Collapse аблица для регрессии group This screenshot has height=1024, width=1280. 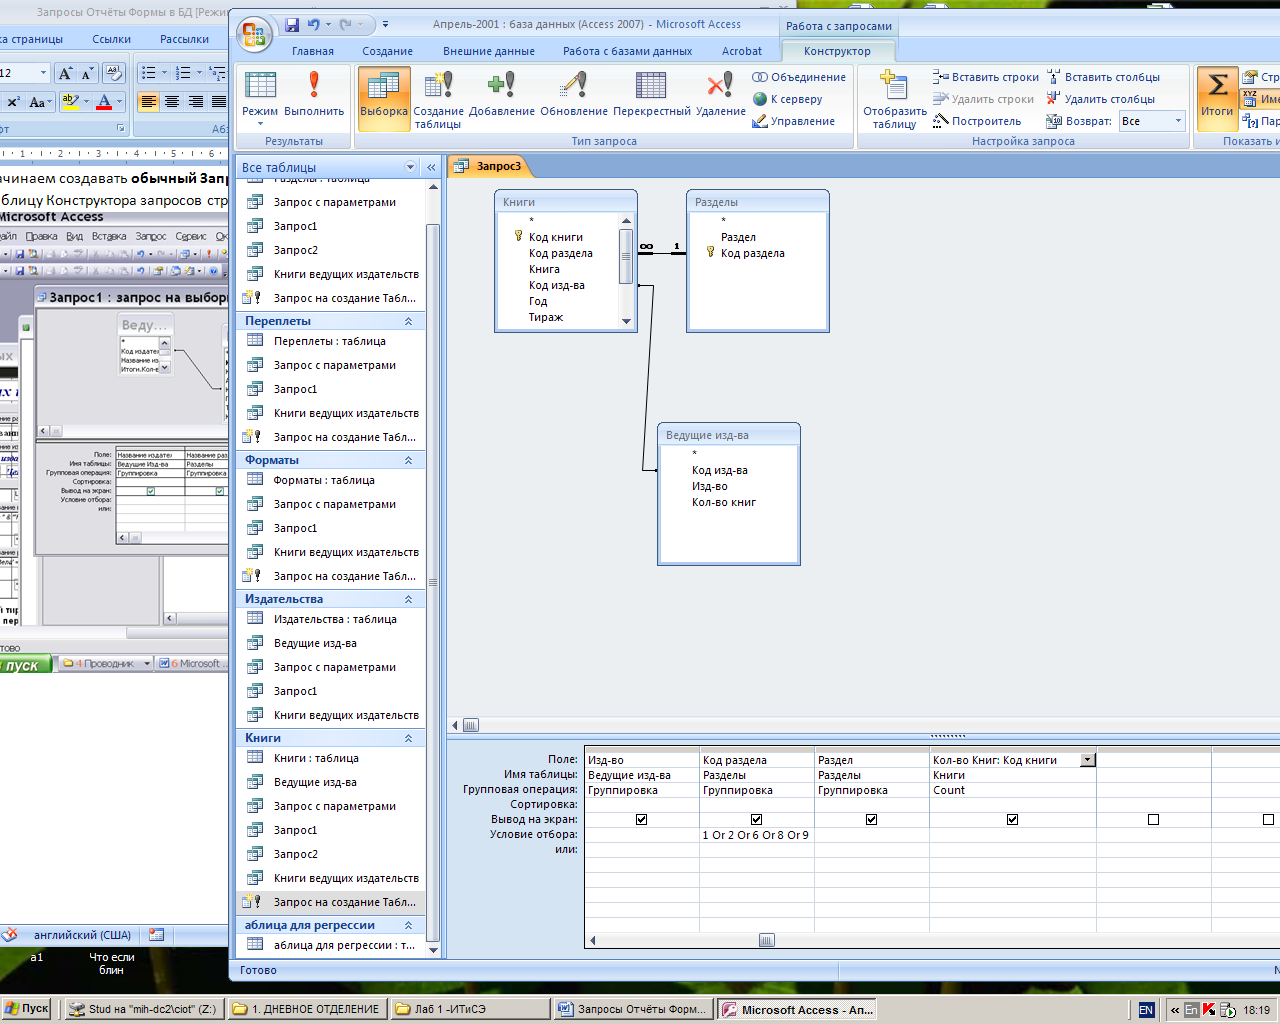[x=408, y=925]
